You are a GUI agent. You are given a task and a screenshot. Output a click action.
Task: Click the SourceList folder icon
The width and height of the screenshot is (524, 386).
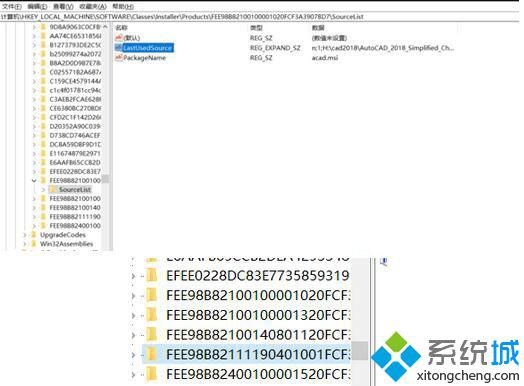pyautogui.click(x=53, y=189)
